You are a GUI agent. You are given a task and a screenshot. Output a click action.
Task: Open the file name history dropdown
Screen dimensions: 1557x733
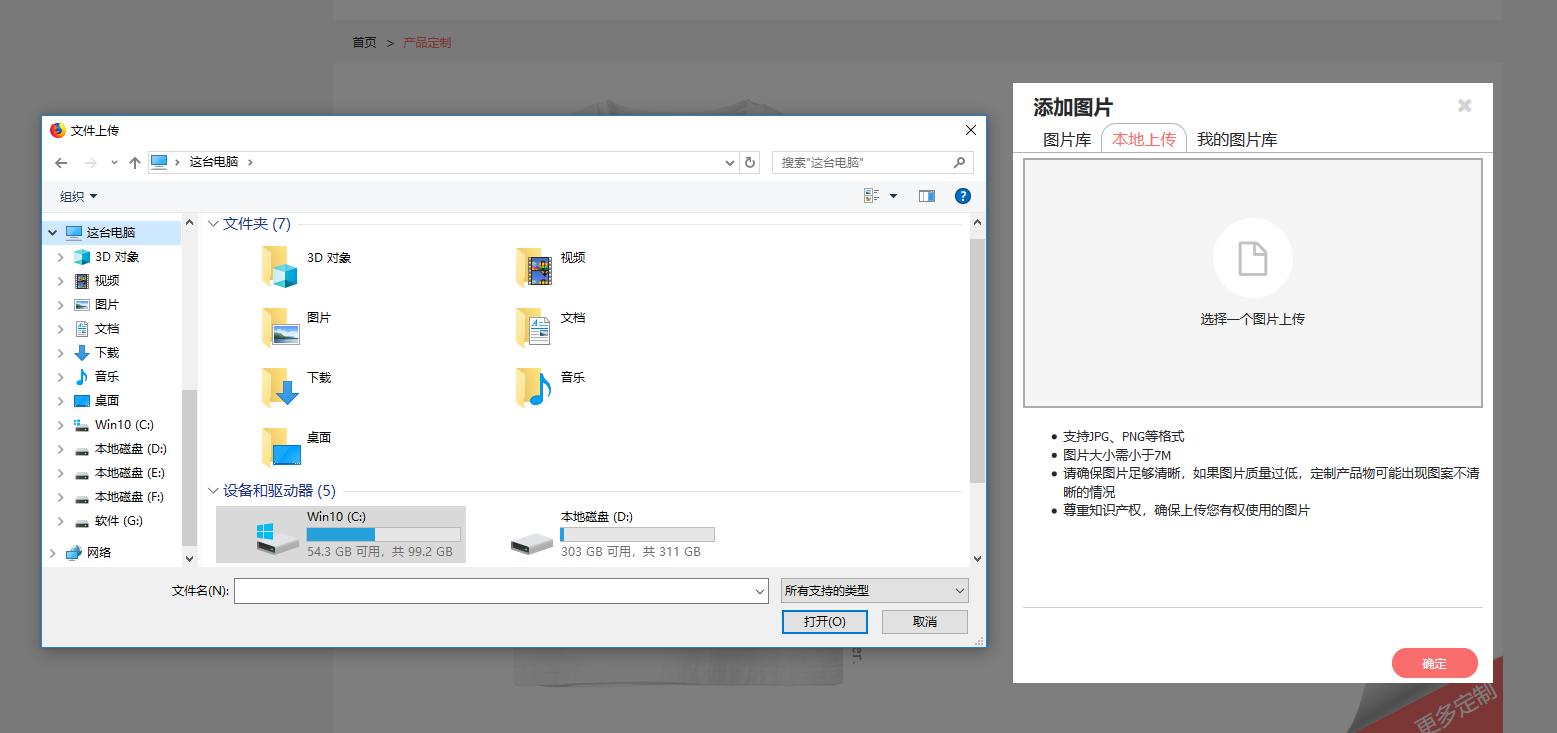click(760, 592)
